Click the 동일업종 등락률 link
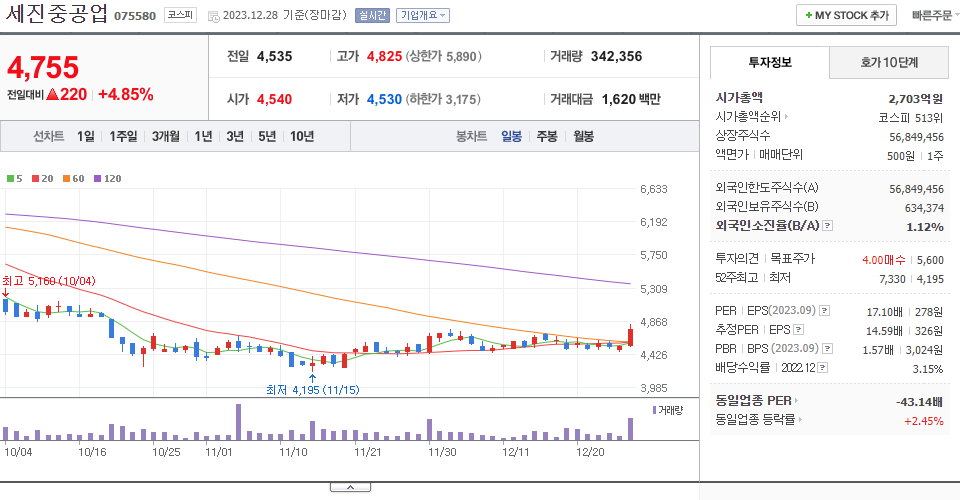The height and width of the screenshot is (500, 960). pyautogui.click(x=755, y=420)
